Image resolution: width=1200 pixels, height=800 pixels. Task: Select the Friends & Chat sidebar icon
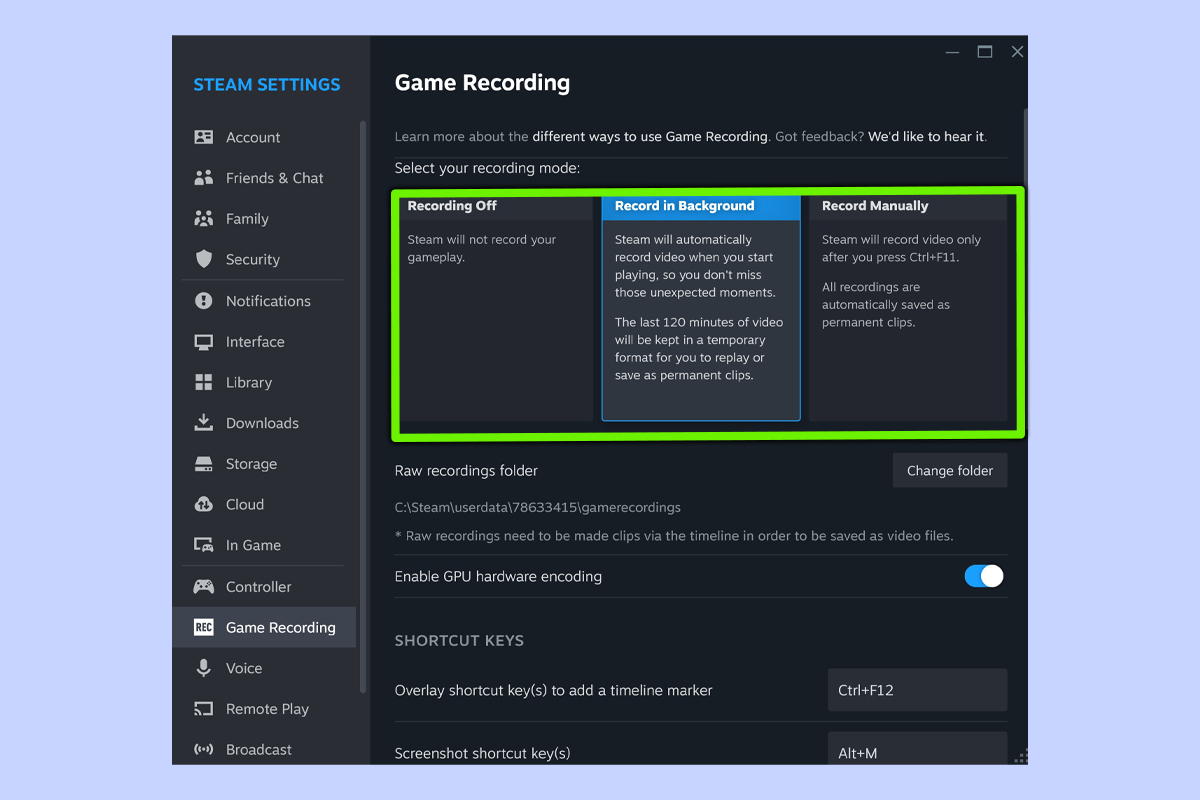pyautogui.click(x=203, y=178)
